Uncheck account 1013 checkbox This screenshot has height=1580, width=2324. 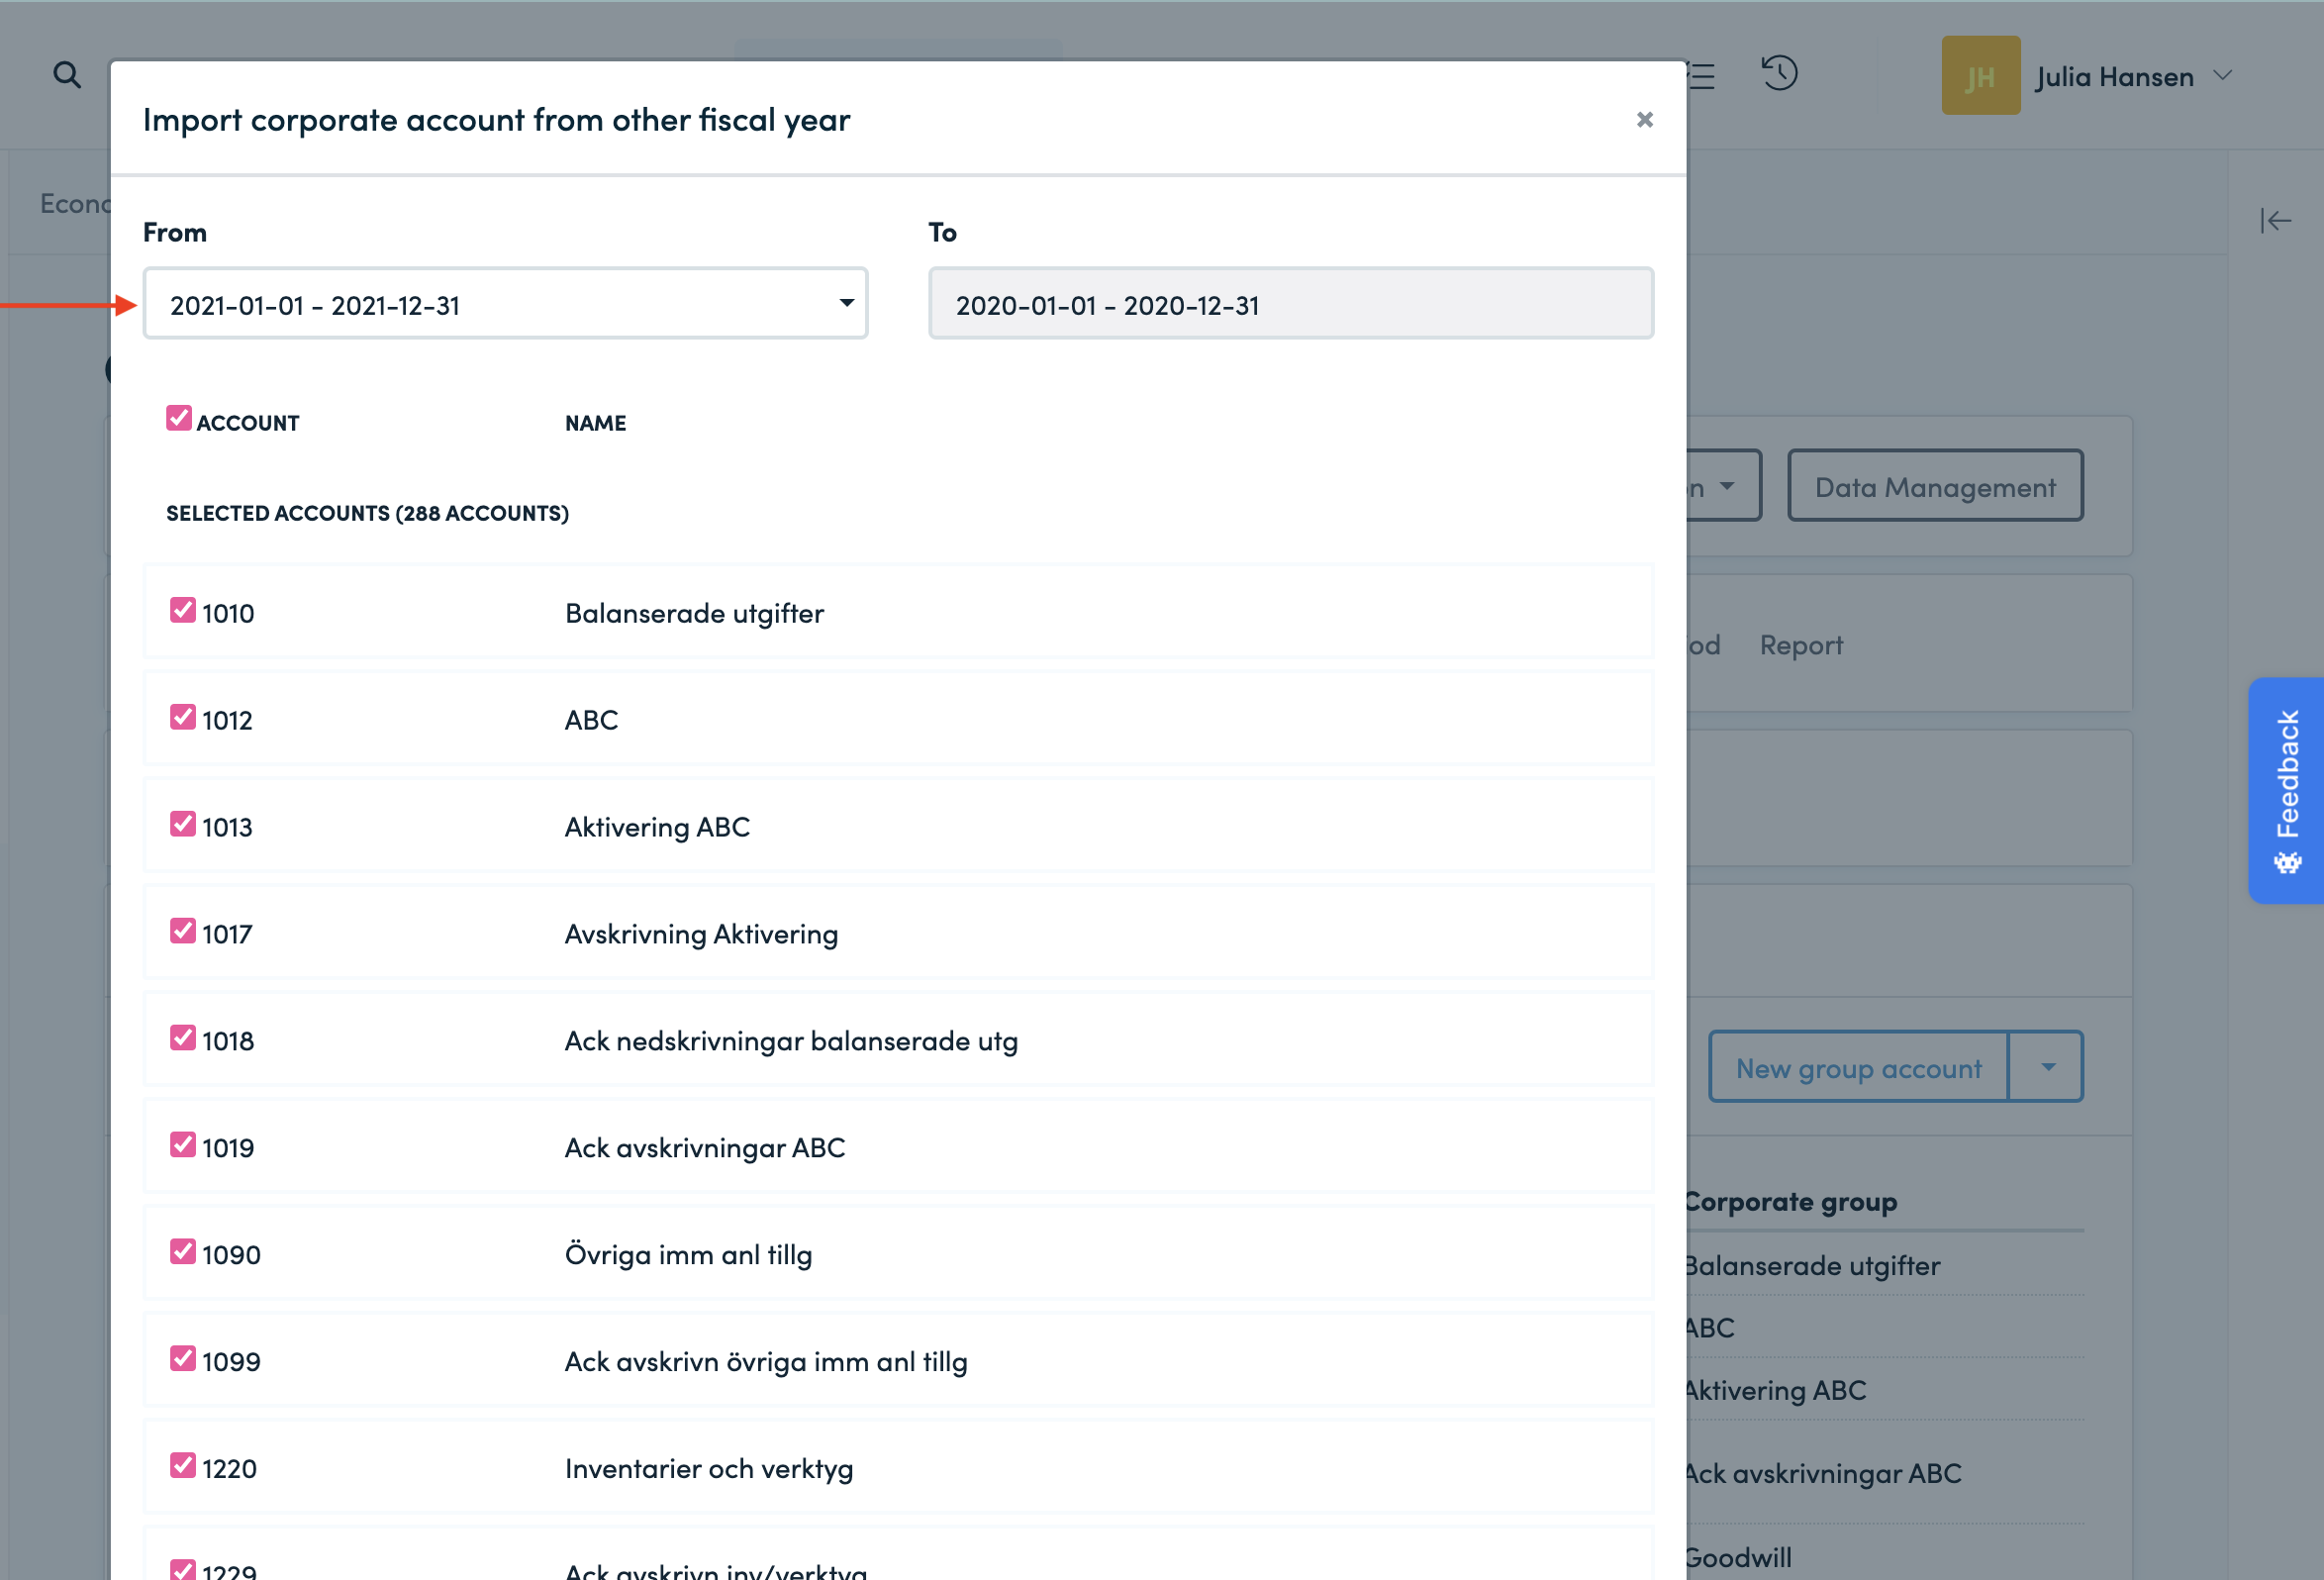(183, 824)
